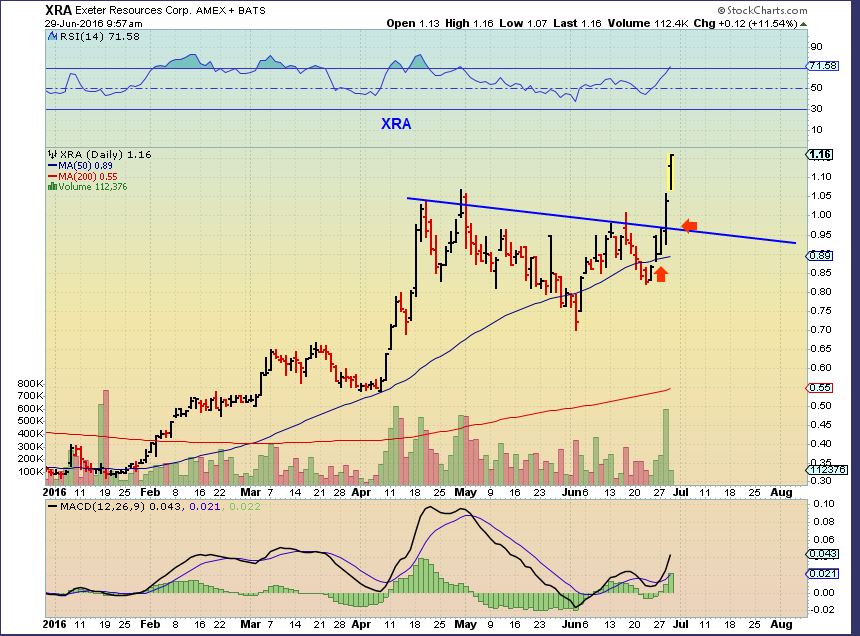The image size is (860, 636).
Task: Click the red MA(200) legend line swatch
Action: pyautogui.click(x=53, y=177)
